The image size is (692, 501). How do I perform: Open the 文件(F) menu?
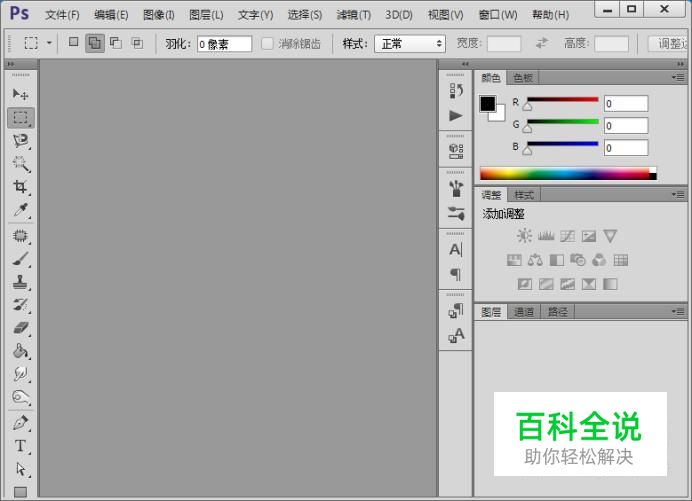[x=62, y=15]
